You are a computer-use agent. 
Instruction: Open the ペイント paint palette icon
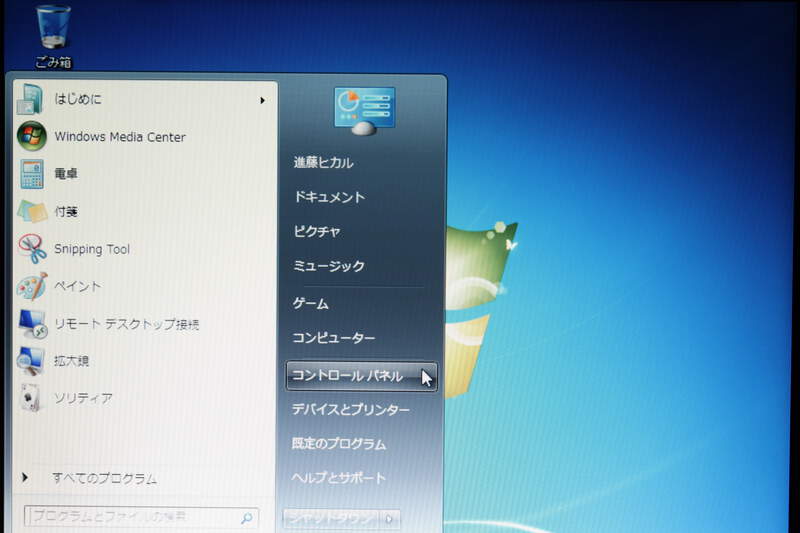pyautogui.click(x=32, y=286)
